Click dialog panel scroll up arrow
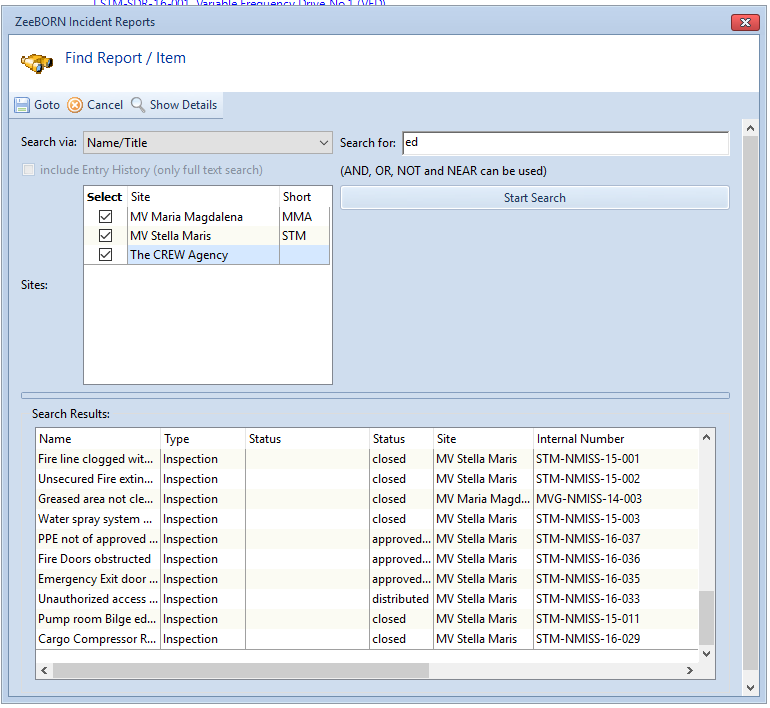The image size is (770, 708). point(750,129)
